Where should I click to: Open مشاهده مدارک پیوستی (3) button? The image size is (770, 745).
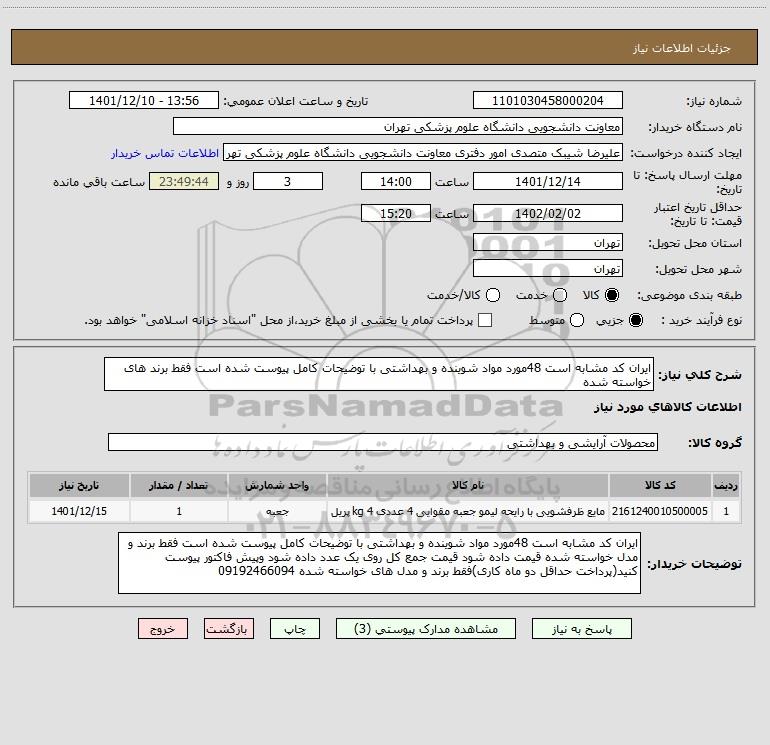[426, 629]
